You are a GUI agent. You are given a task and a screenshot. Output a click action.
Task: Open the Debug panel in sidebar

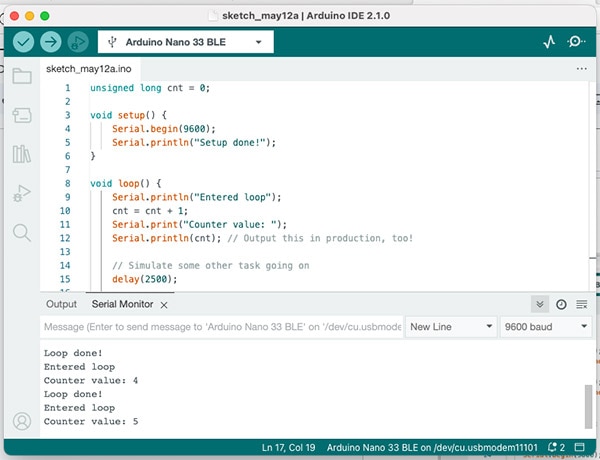[x=21, y=193]
